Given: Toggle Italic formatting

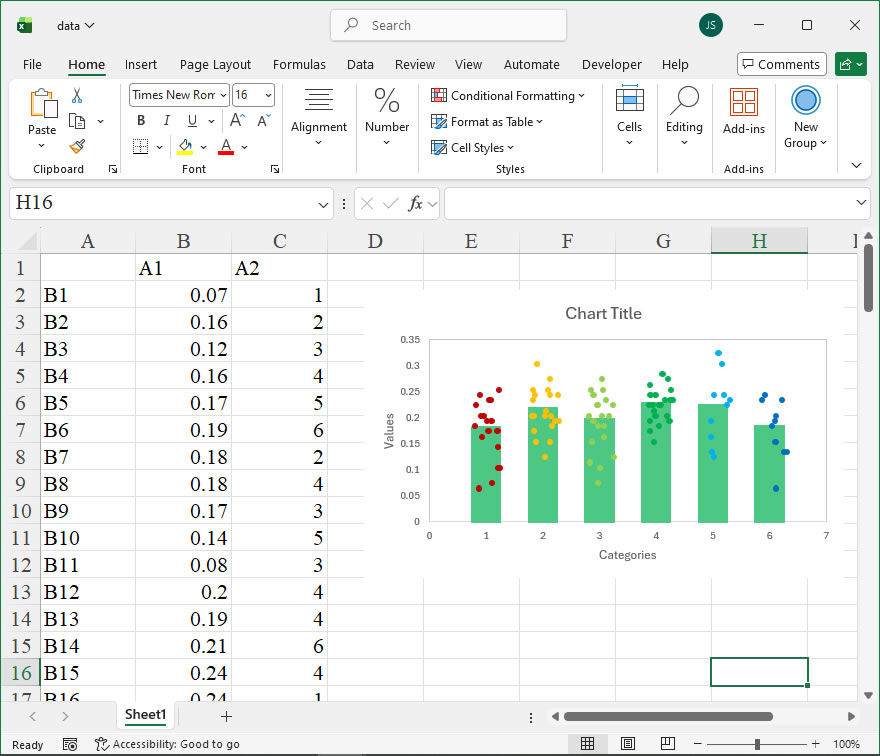Looking at the screenshot, I should pyautogui.click(x=167, y=120).
